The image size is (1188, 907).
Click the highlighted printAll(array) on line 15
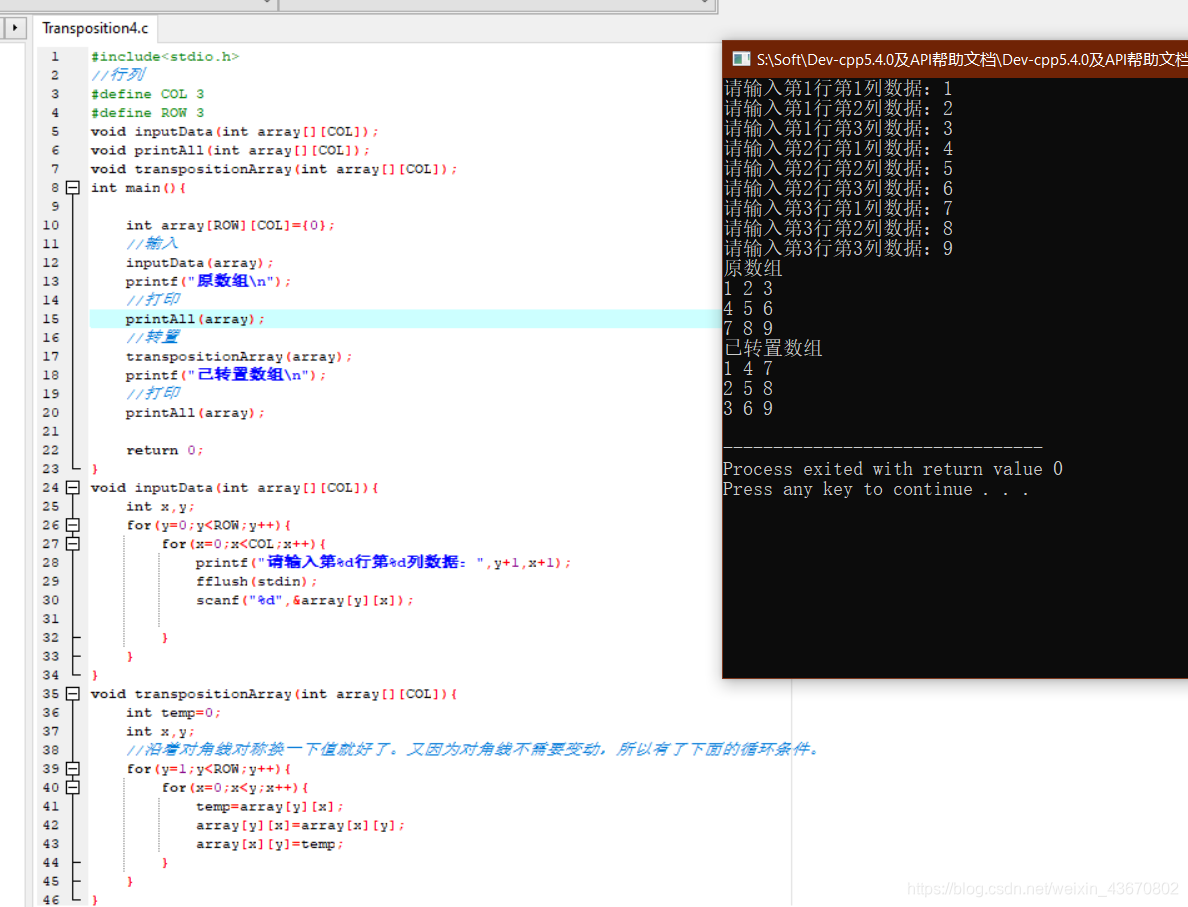click(195, 319)
